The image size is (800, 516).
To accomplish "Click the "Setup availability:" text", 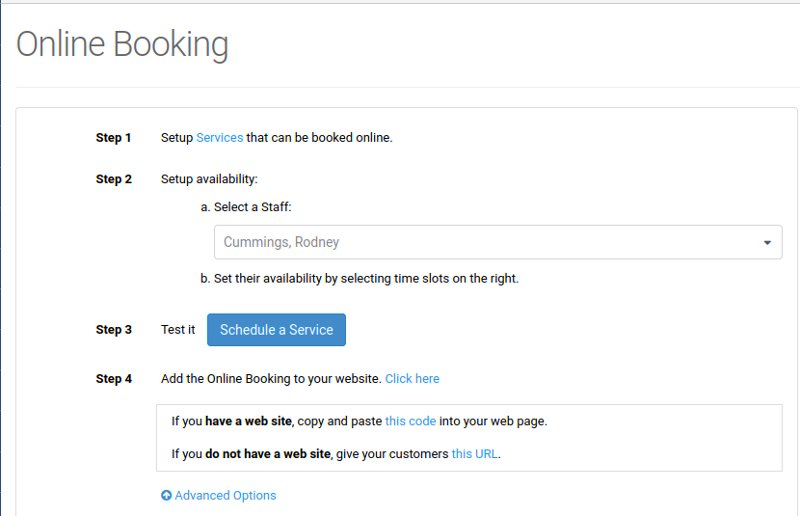I will (209, 180).
